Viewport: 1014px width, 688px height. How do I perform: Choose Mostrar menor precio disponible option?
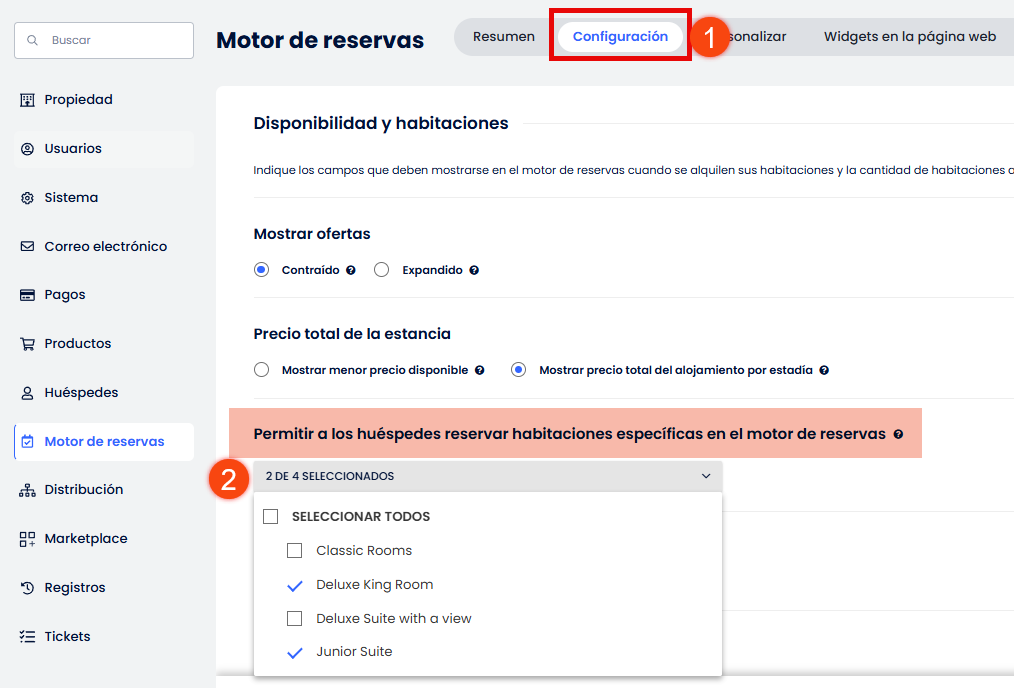(262, 370)
